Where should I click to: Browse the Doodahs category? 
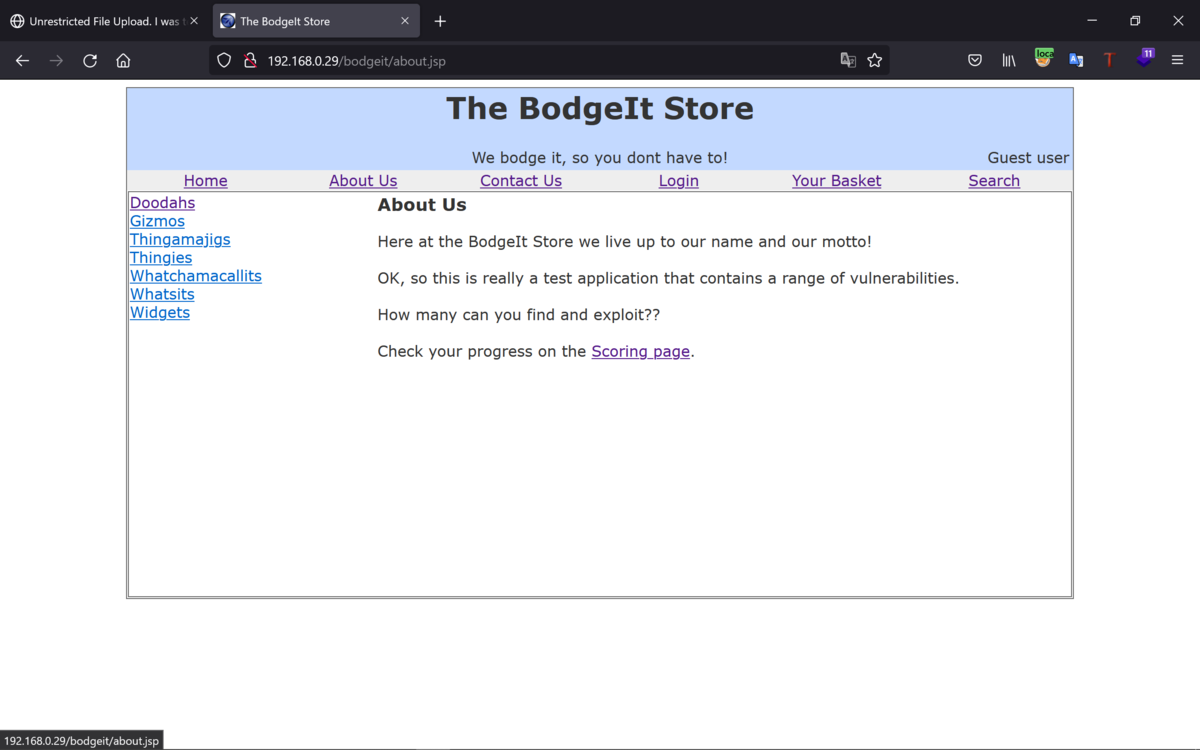[x=162, y=203]
